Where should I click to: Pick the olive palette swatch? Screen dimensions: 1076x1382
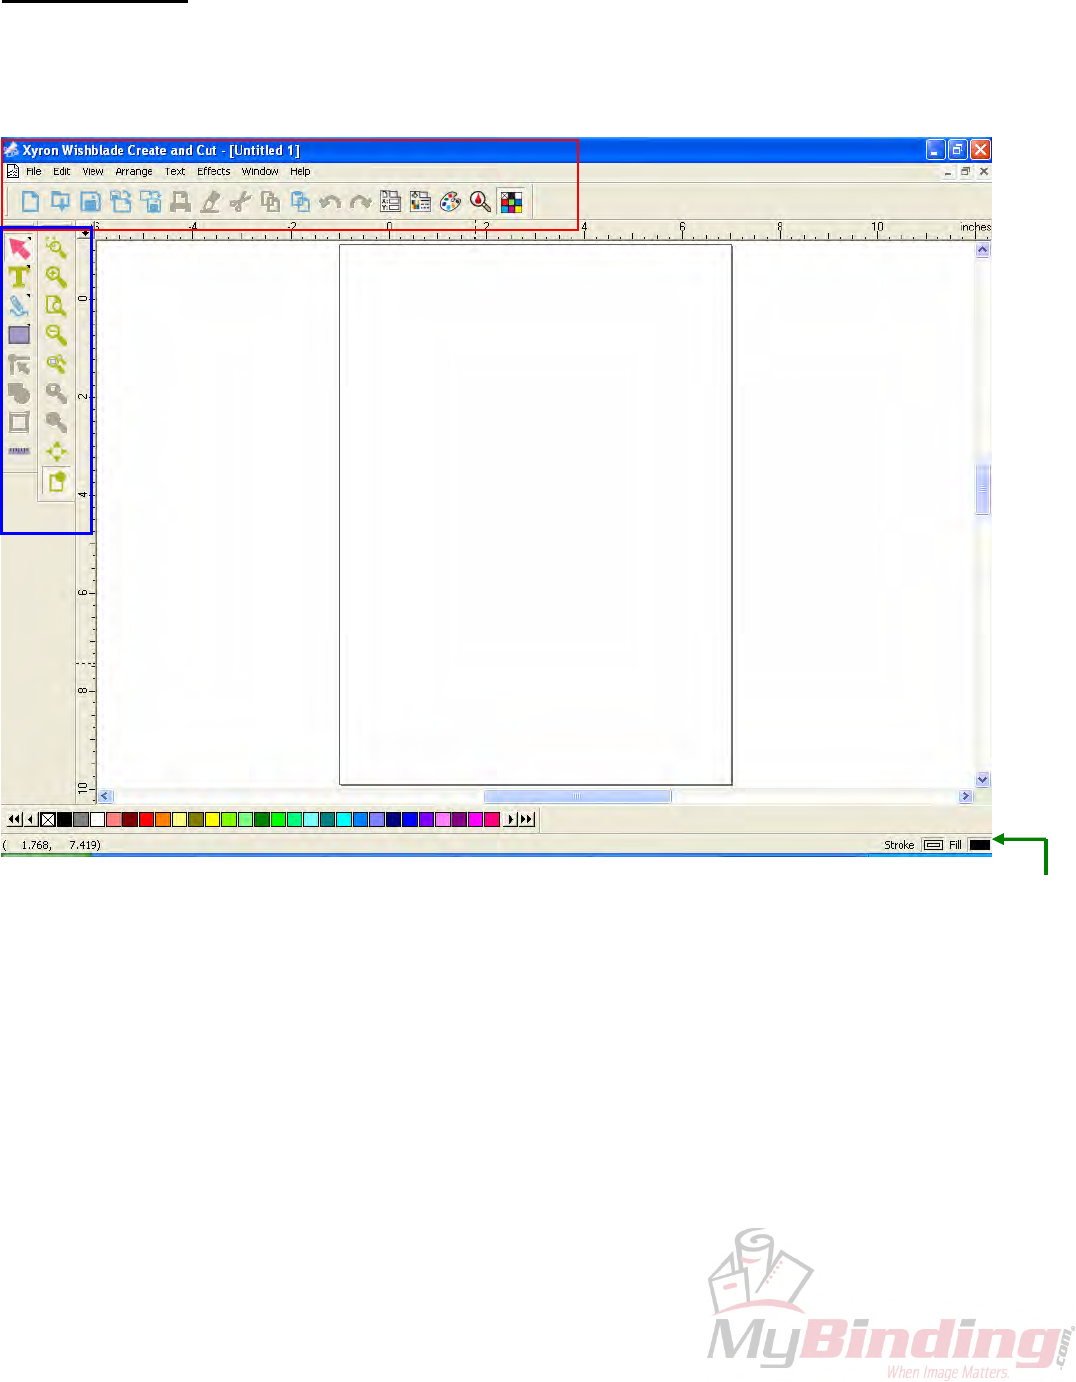196,819
